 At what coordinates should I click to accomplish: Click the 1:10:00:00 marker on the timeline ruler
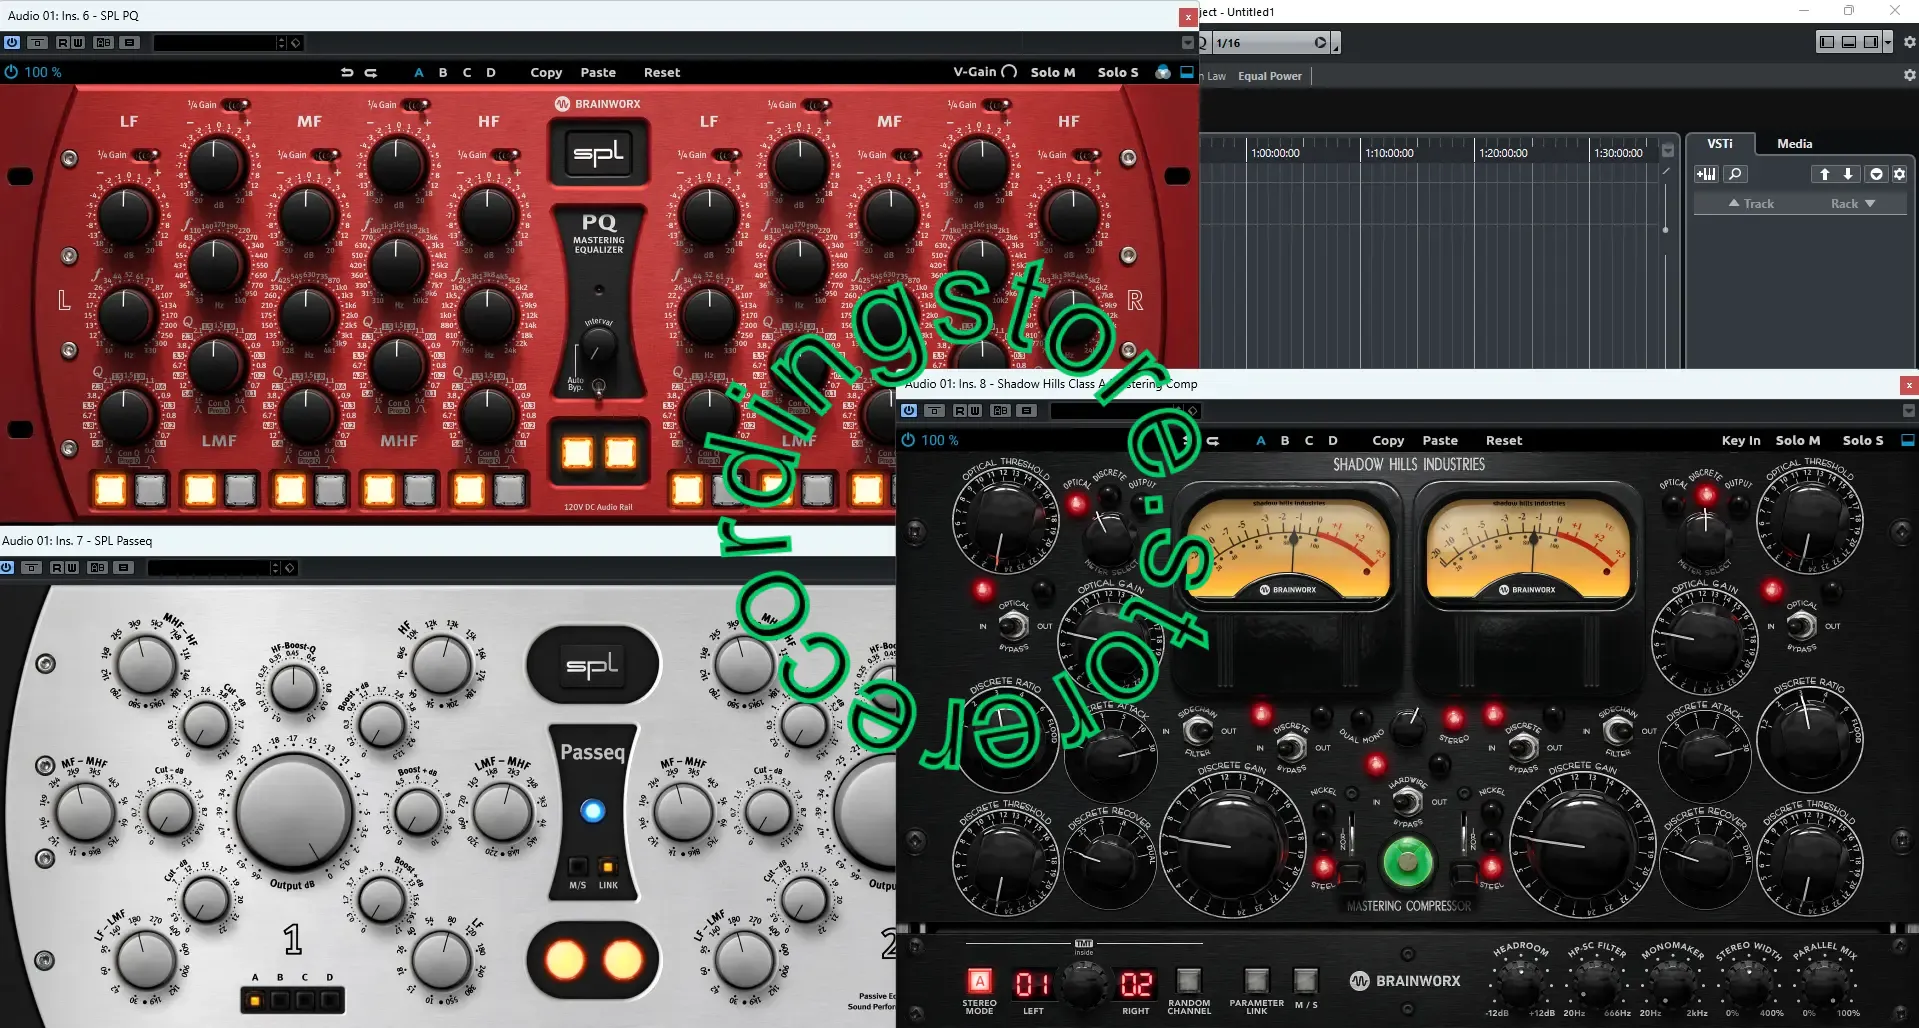[1389, 153]
